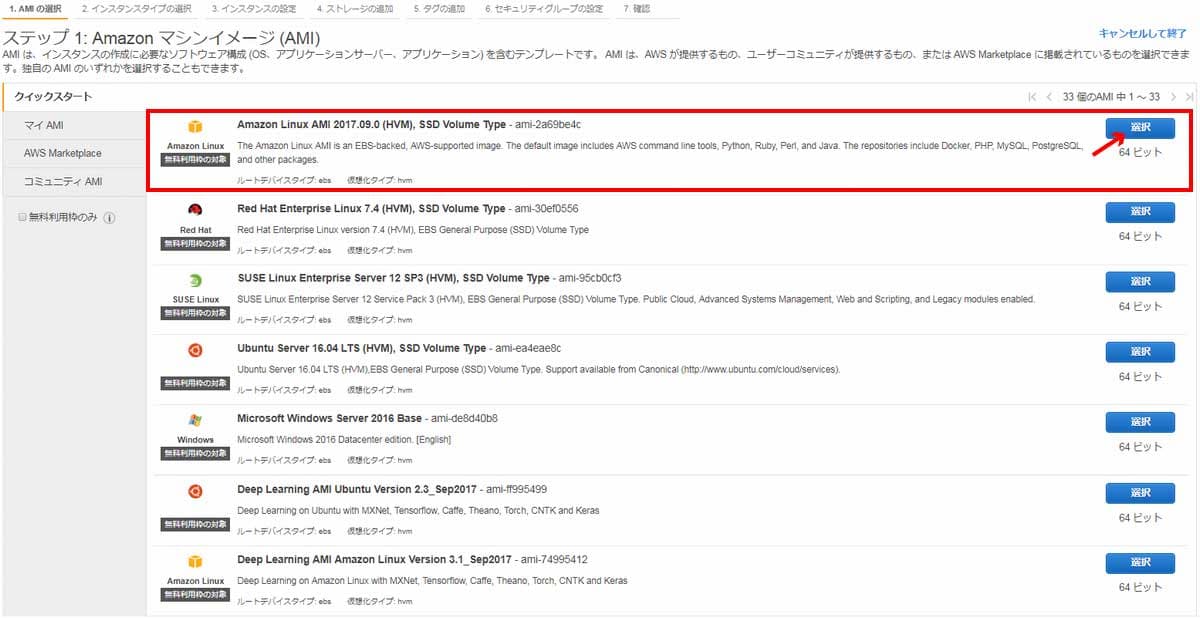Click the SUSE Linux chameleon logo

(195, 281)
